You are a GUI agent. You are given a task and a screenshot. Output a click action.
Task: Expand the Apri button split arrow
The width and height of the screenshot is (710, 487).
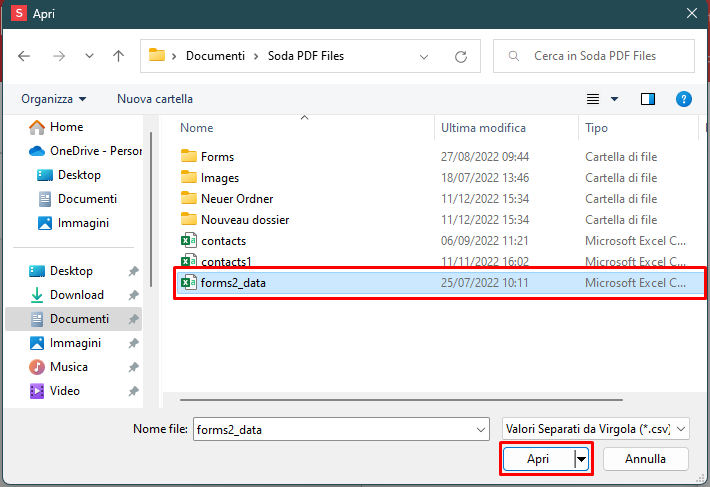pos(581,459)
